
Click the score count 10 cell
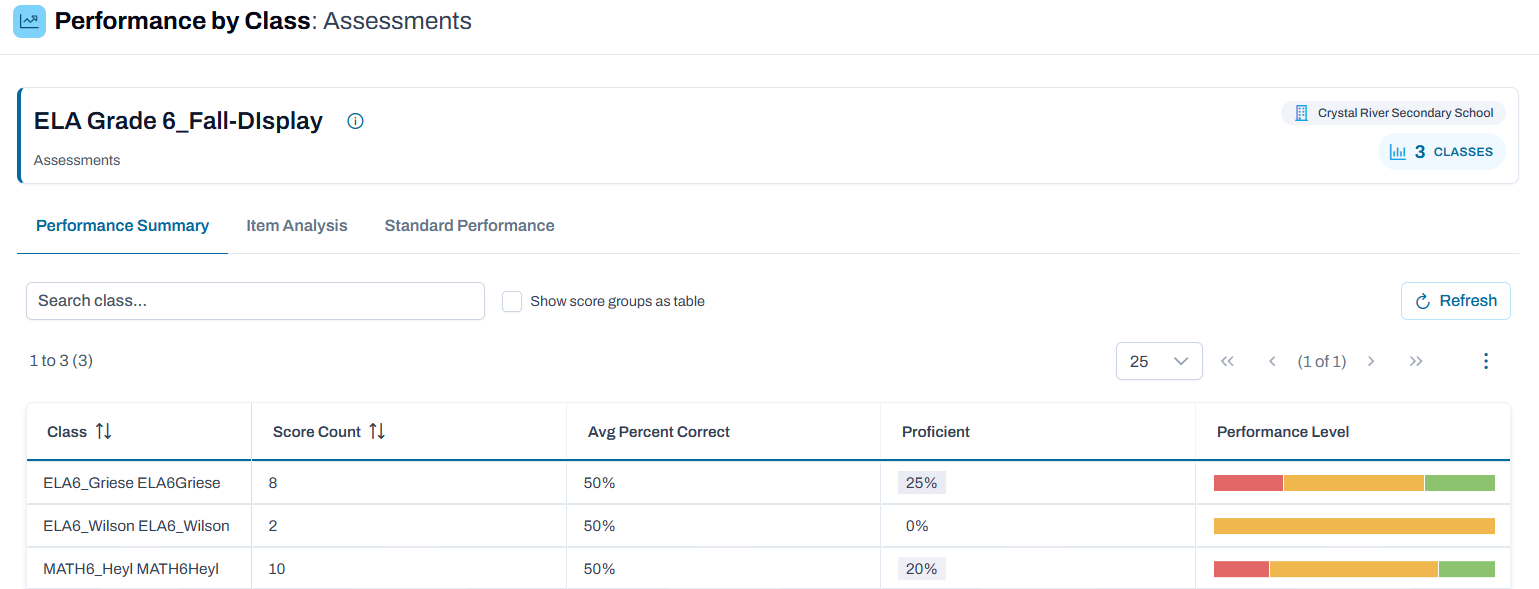(408, 569)
